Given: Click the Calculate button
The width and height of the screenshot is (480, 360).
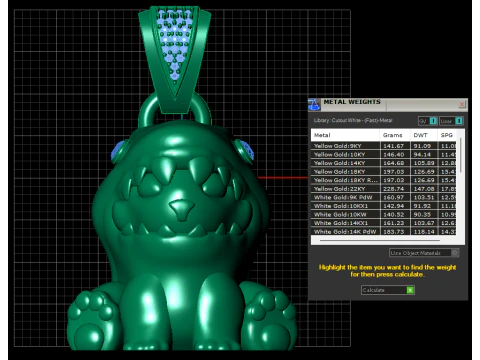Looking at the screenshot, I should pos(388,290).
